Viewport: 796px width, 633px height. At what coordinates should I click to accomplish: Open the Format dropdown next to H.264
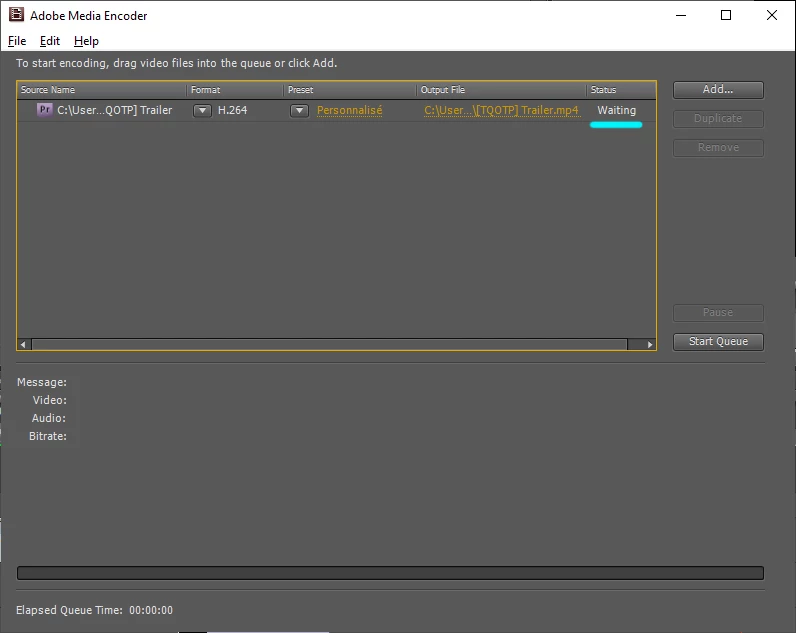[x=202, y=111]
